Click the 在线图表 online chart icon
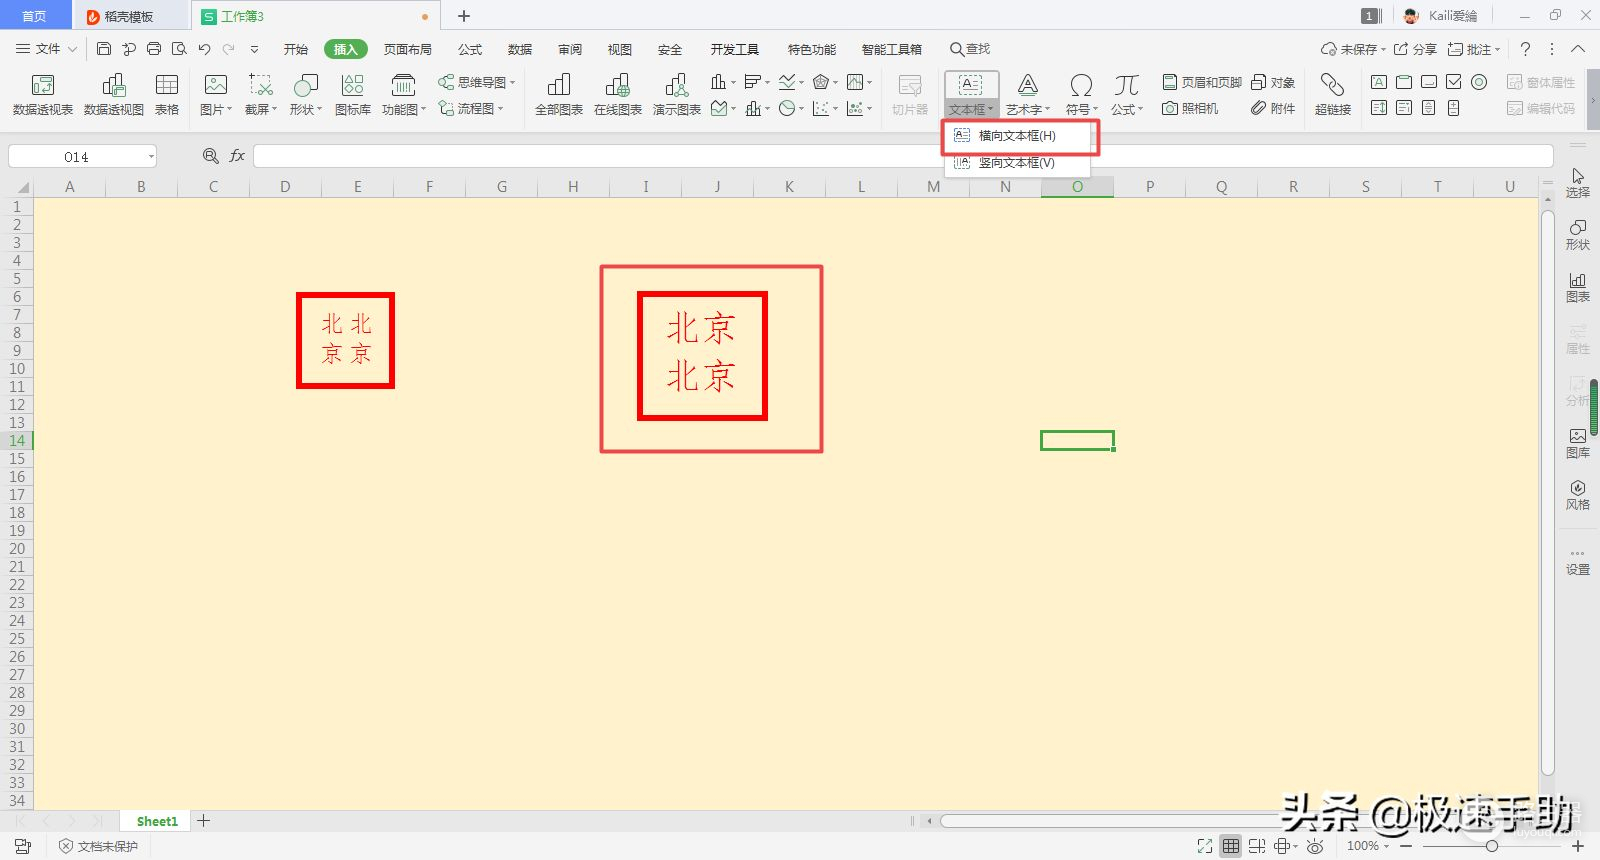 (x=617, y=94)
